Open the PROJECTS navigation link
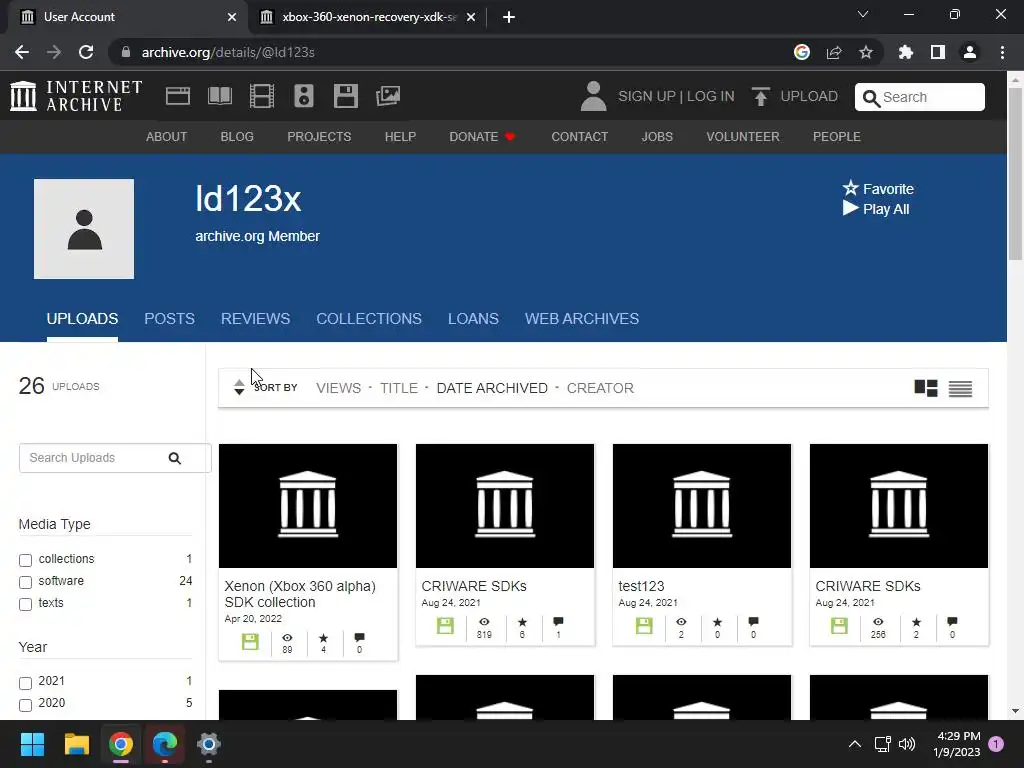1024x768 pixels. (x=319, y=136)
